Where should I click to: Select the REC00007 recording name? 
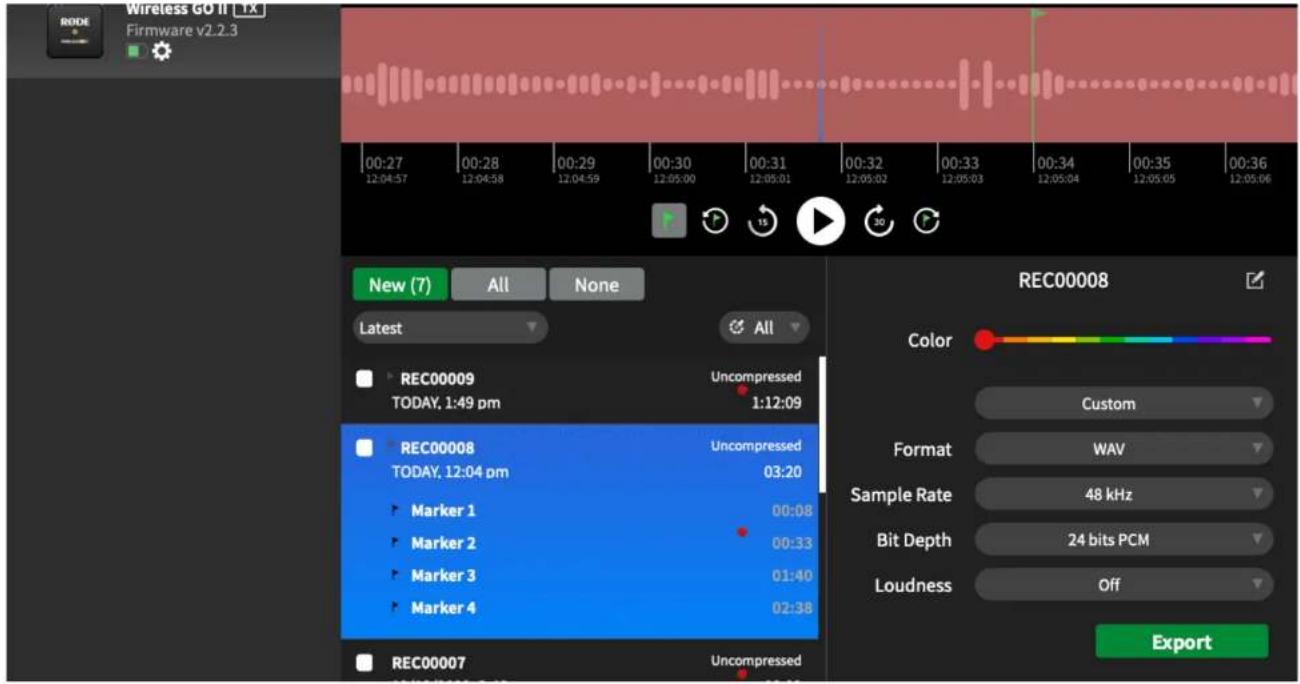tap(428, 663)
